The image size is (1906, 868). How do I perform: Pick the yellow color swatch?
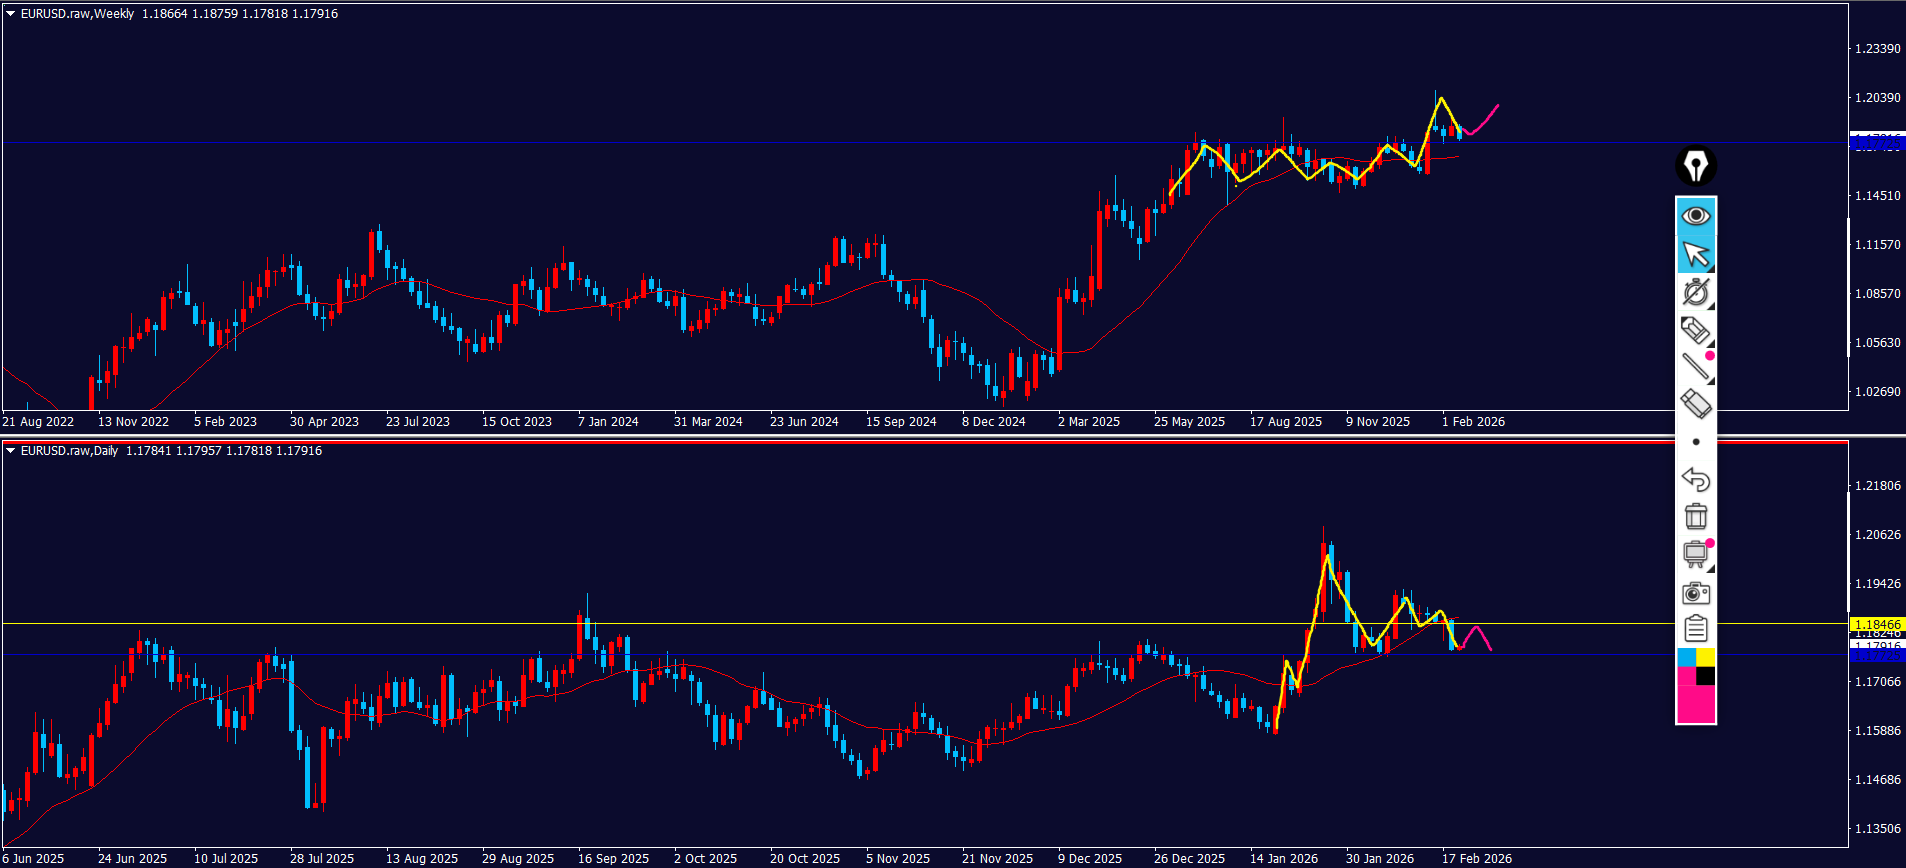(1706, 657)
